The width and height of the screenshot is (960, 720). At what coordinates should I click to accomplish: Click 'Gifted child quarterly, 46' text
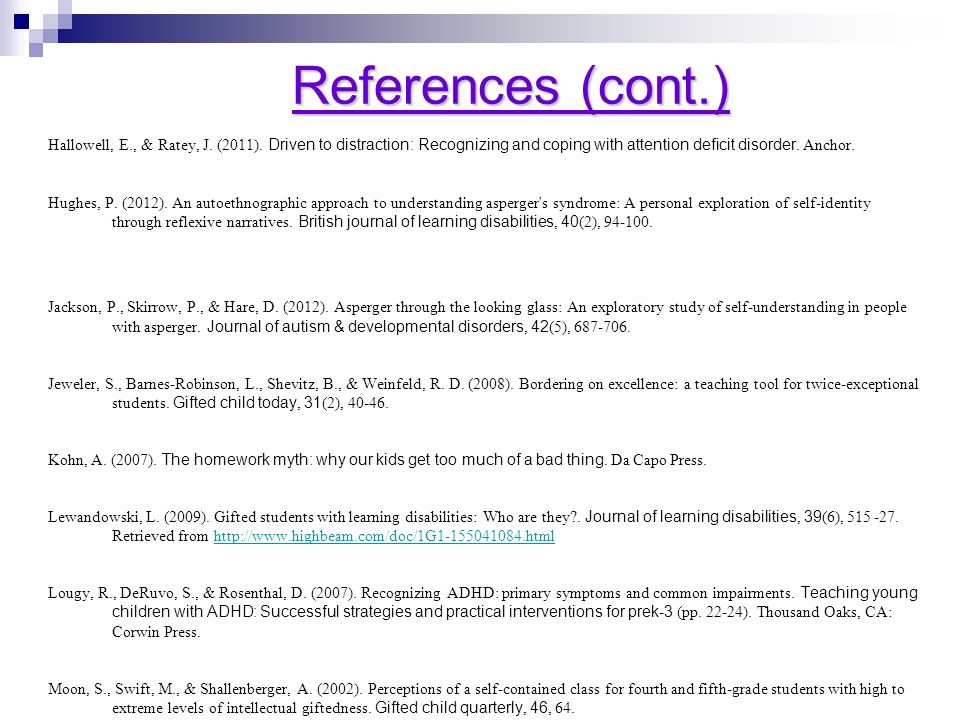pos(462,708)
